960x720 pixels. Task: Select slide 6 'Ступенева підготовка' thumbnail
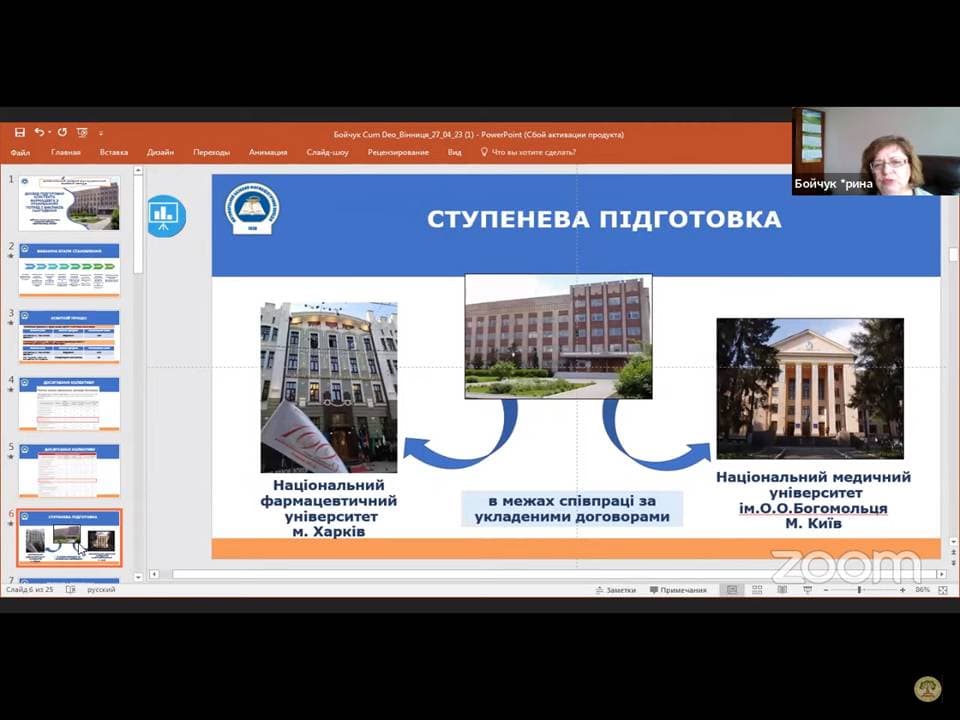pyautogui.click(x=69, y=538)
